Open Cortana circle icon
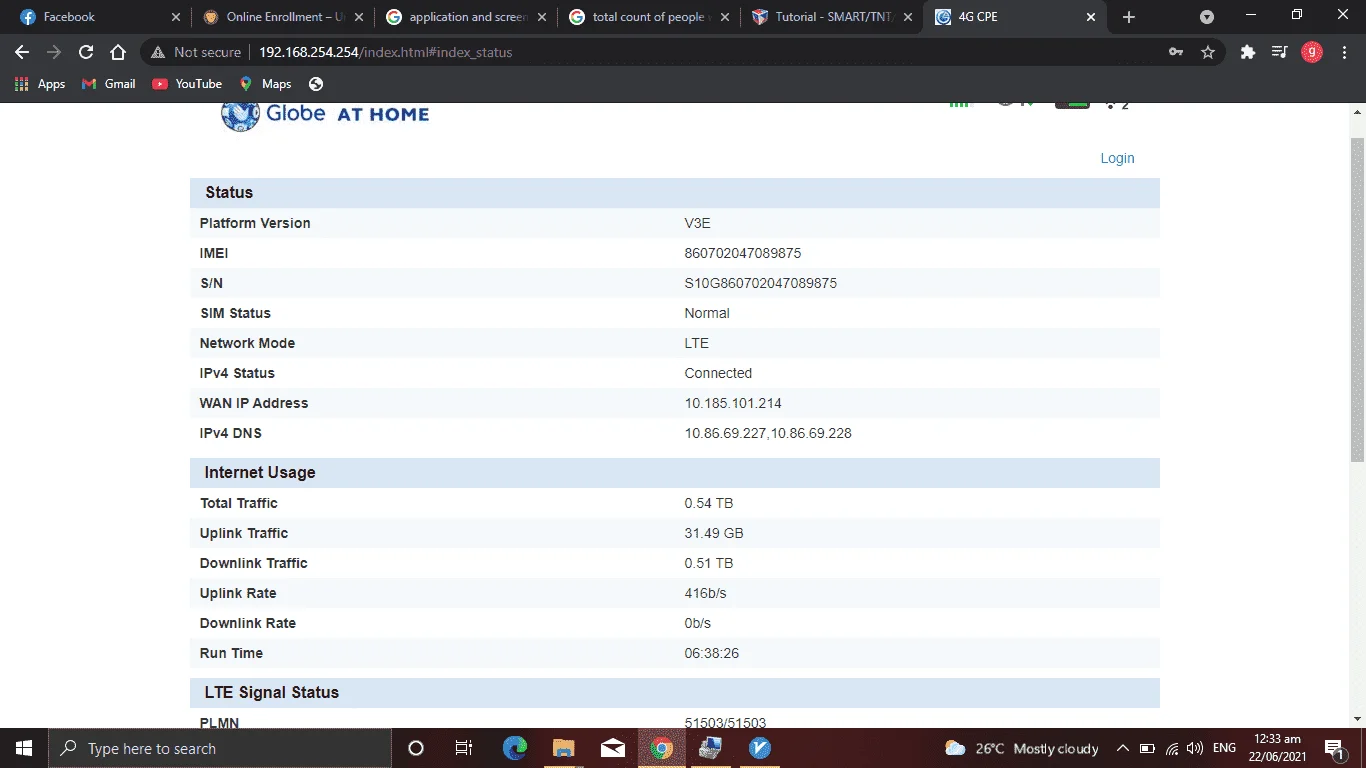 coord(416,748)
